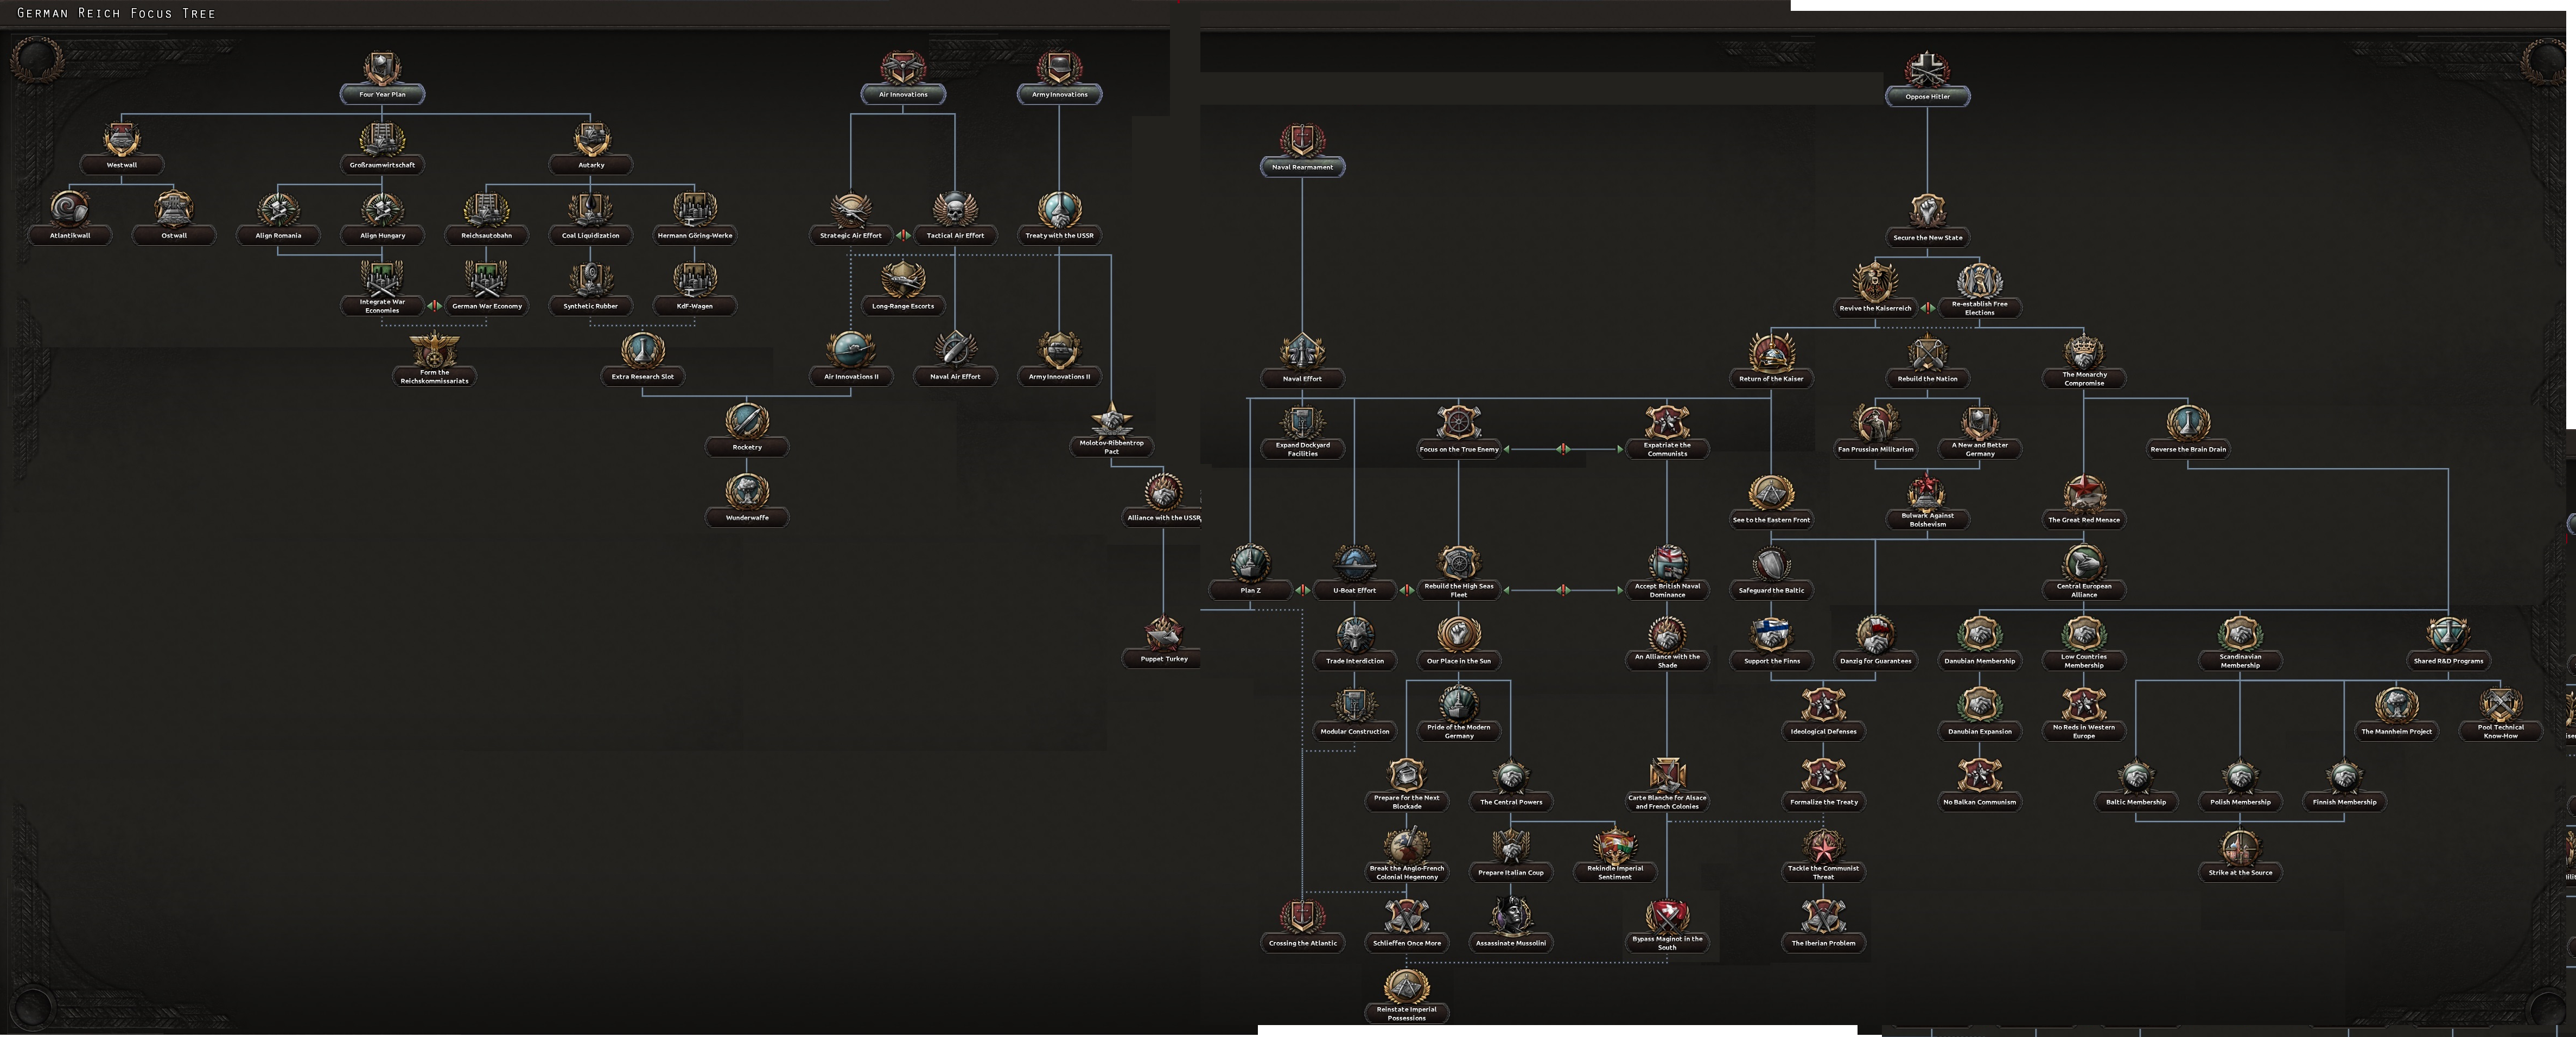Click the Assassinate Mussolini focus icon
The image size is (2576, 1037).
point(1511,916)
